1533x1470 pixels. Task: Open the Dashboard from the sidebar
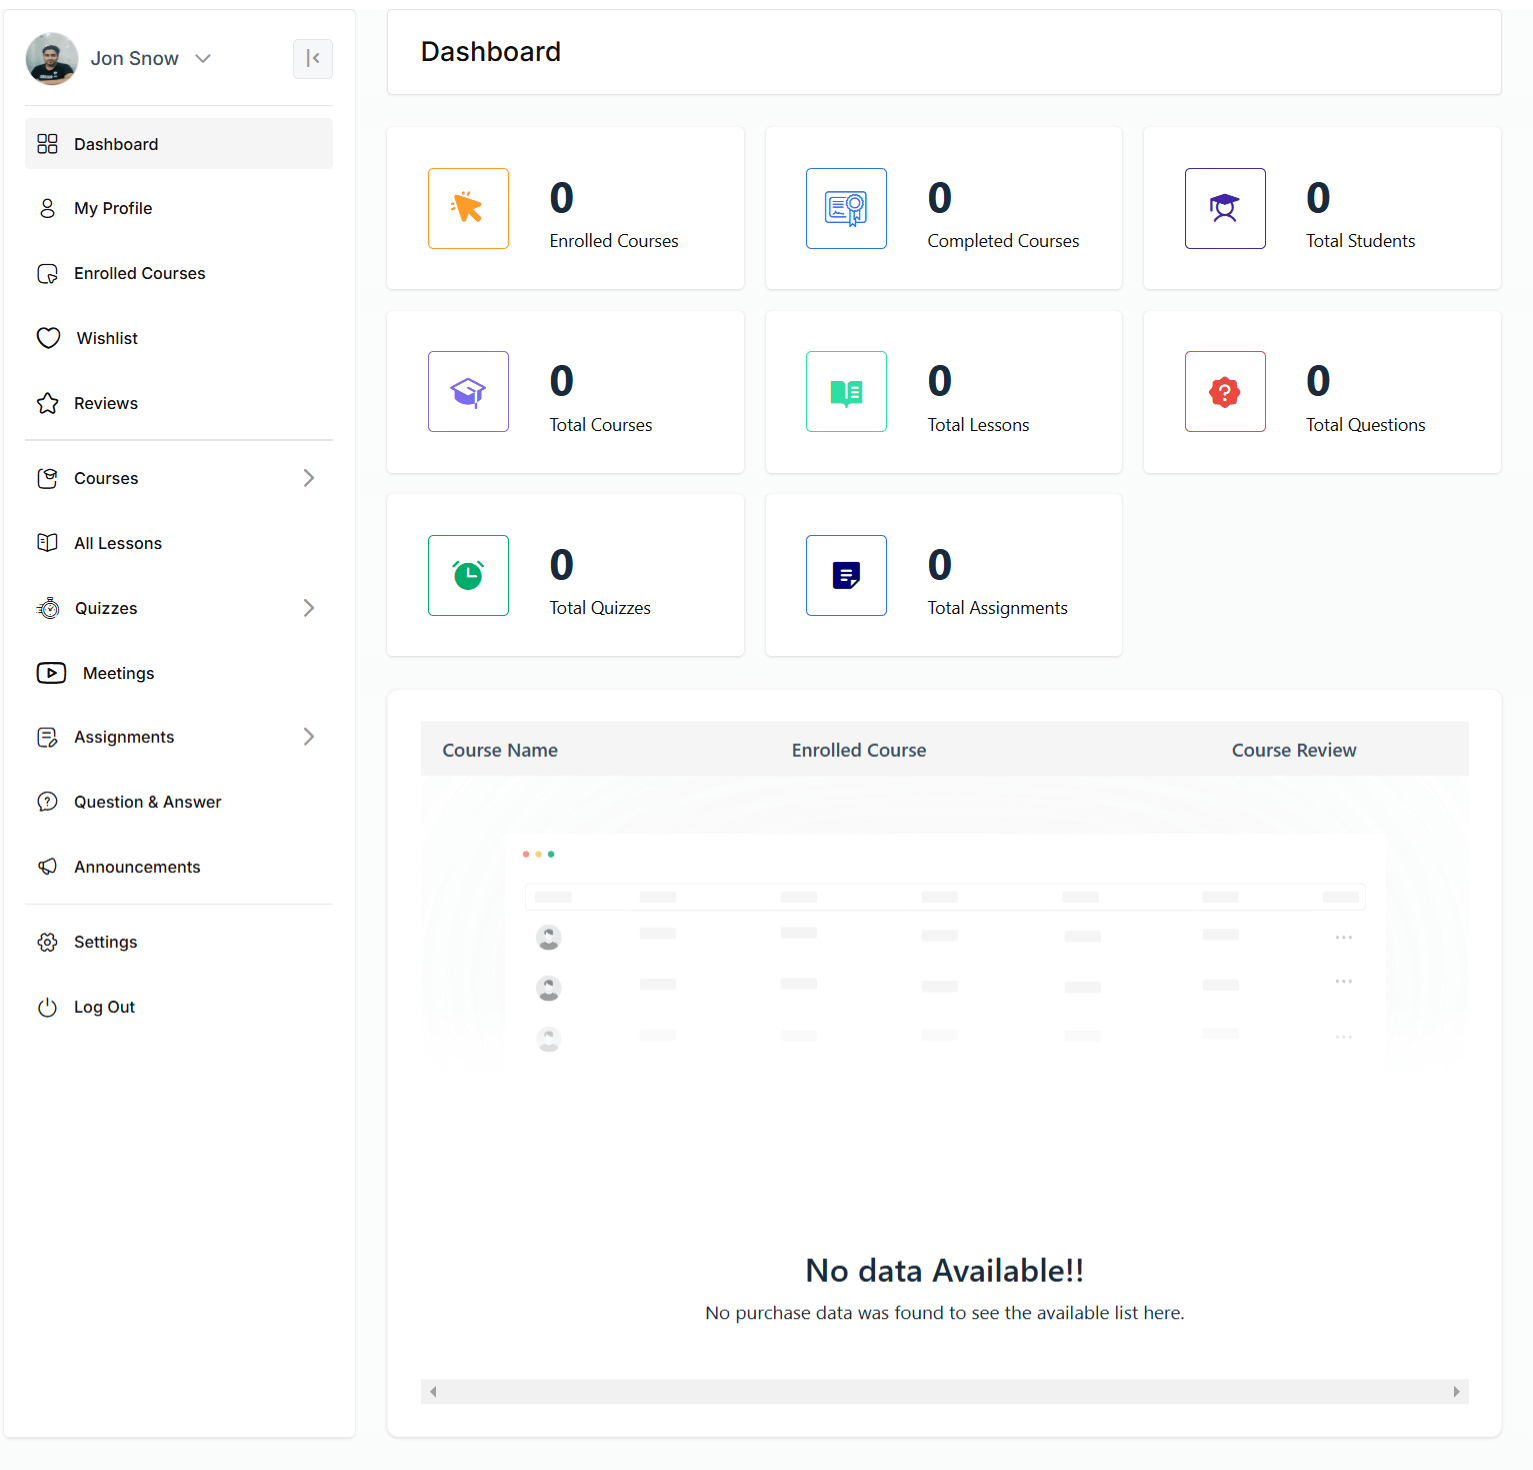point(115,143)
